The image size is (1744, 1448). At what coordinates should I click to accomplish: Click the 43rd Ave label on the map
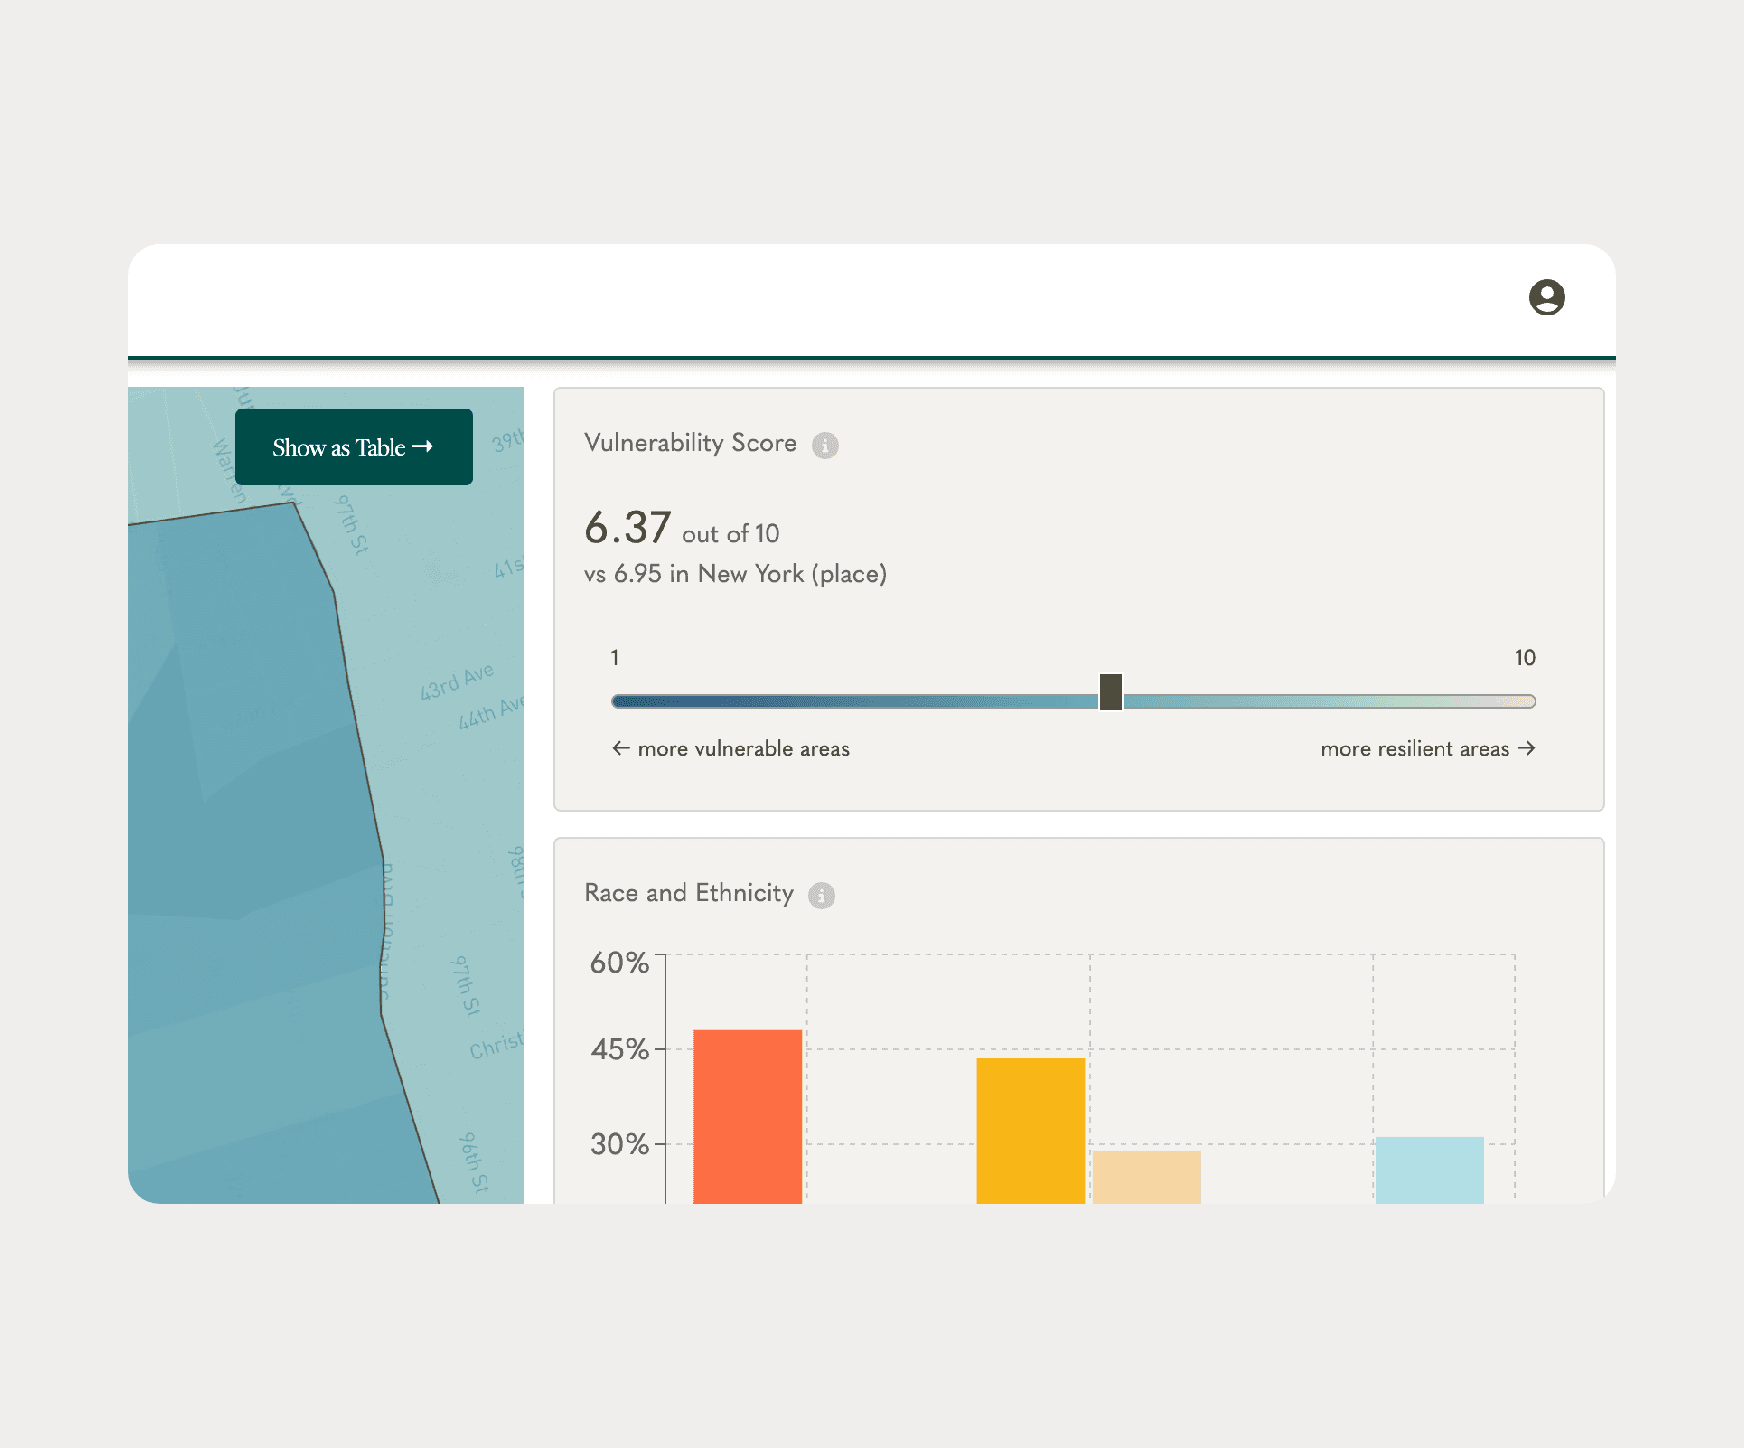tap(457, 681)
